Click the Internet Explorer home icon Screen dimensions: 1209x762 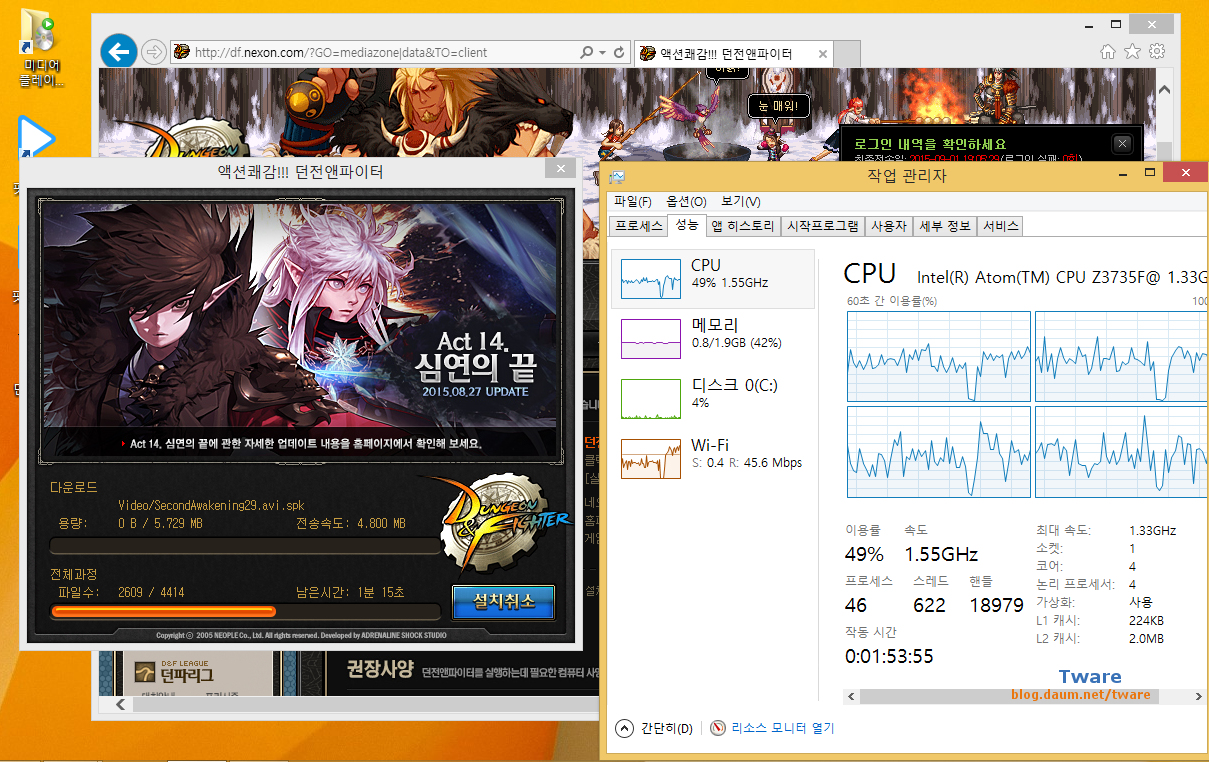click(1108, 51)
